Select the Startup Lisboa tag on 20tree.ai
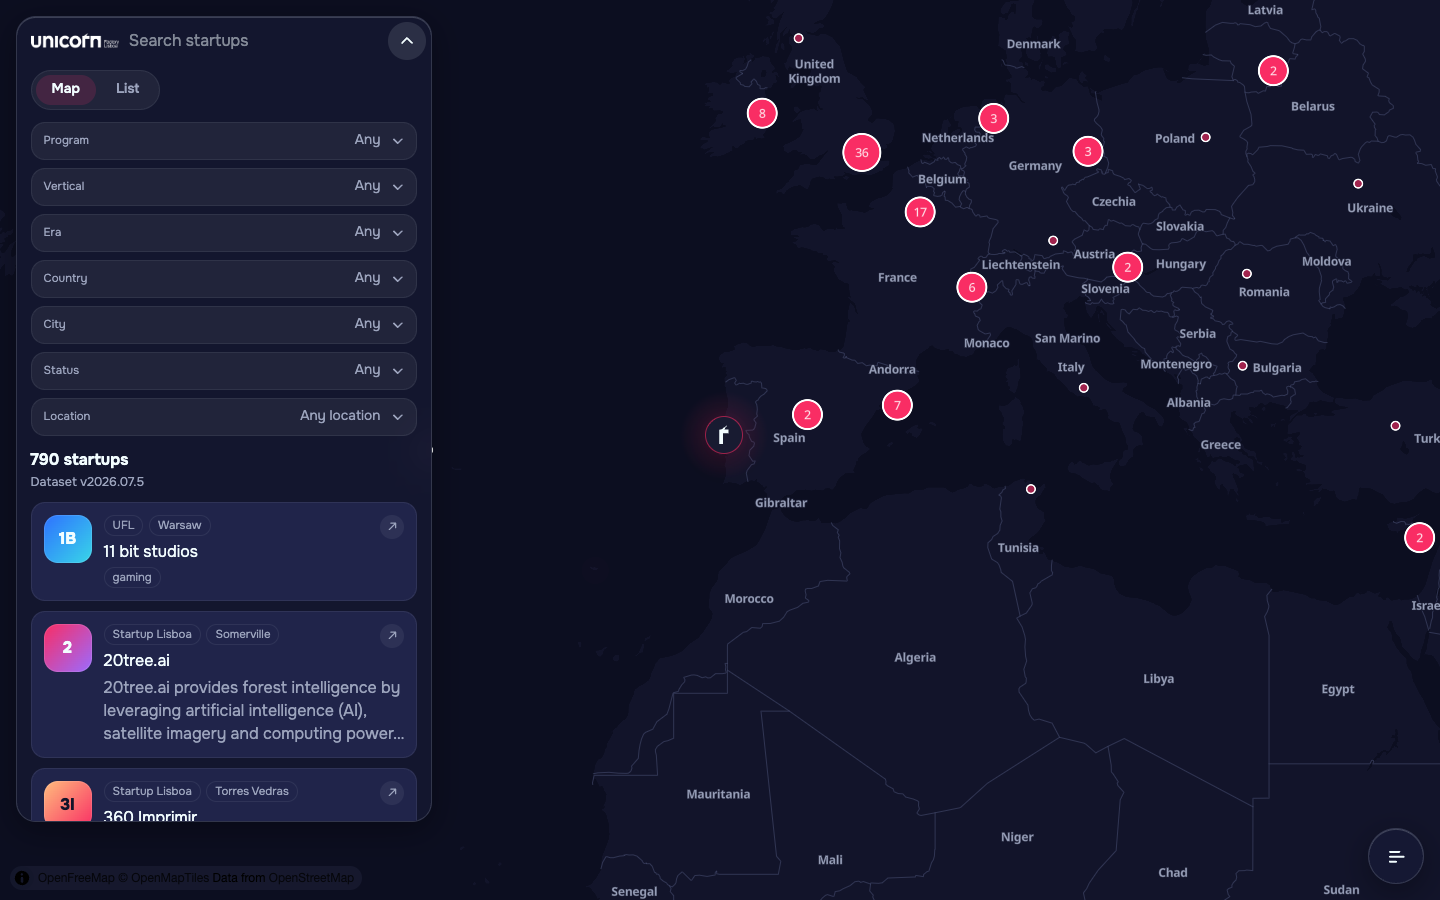The image size is (1440, 900). point(152,635)
